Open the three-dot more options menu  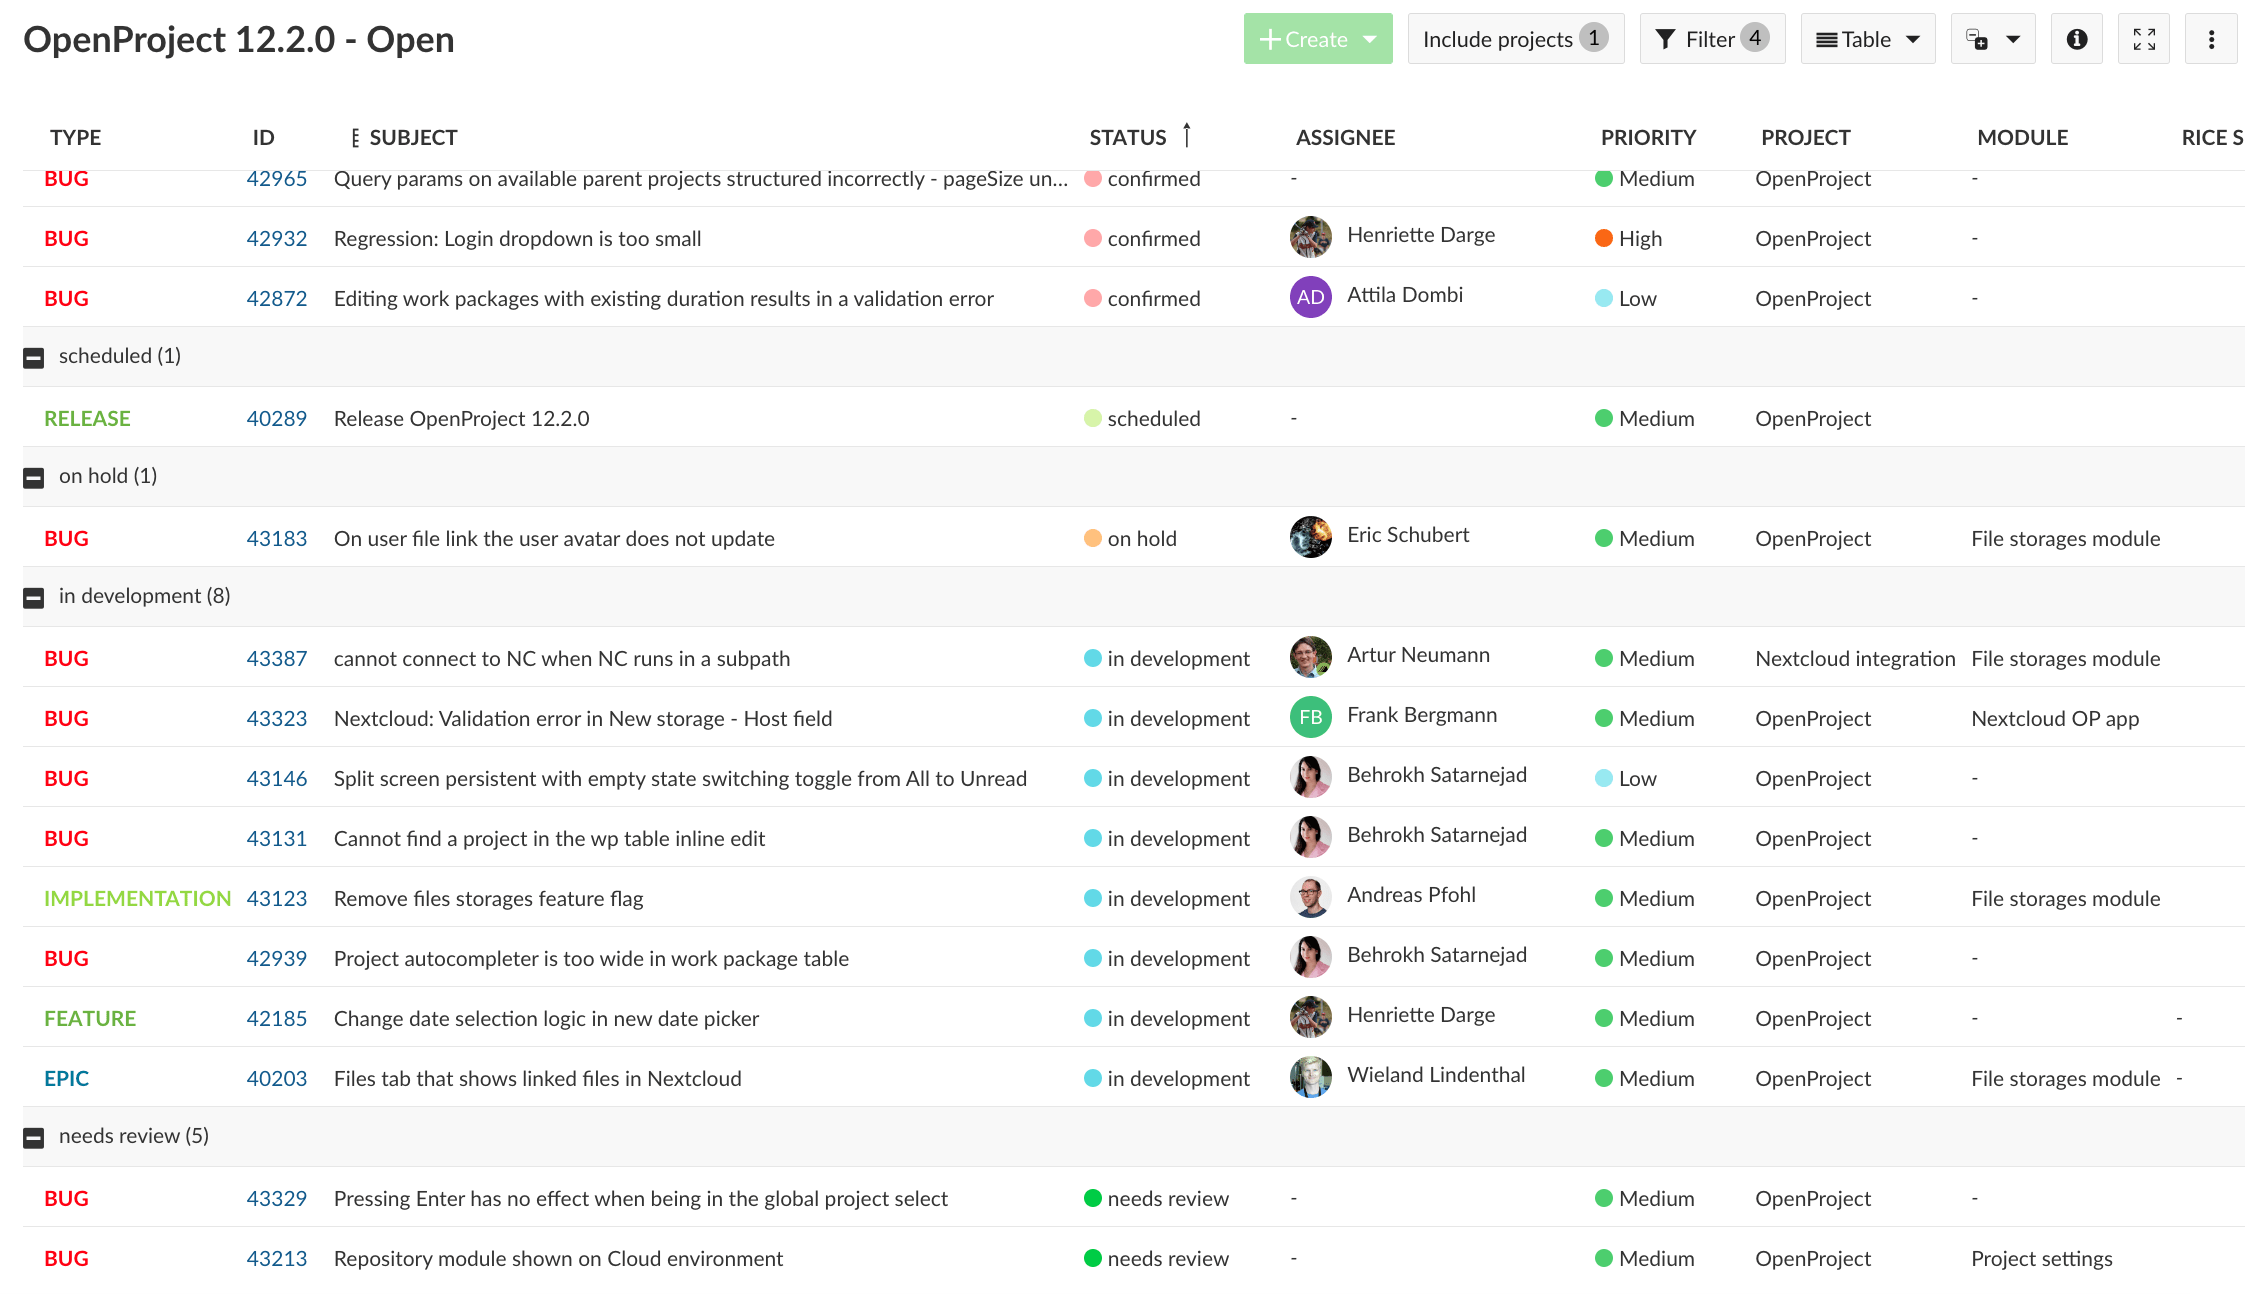tap(2211, 39)
